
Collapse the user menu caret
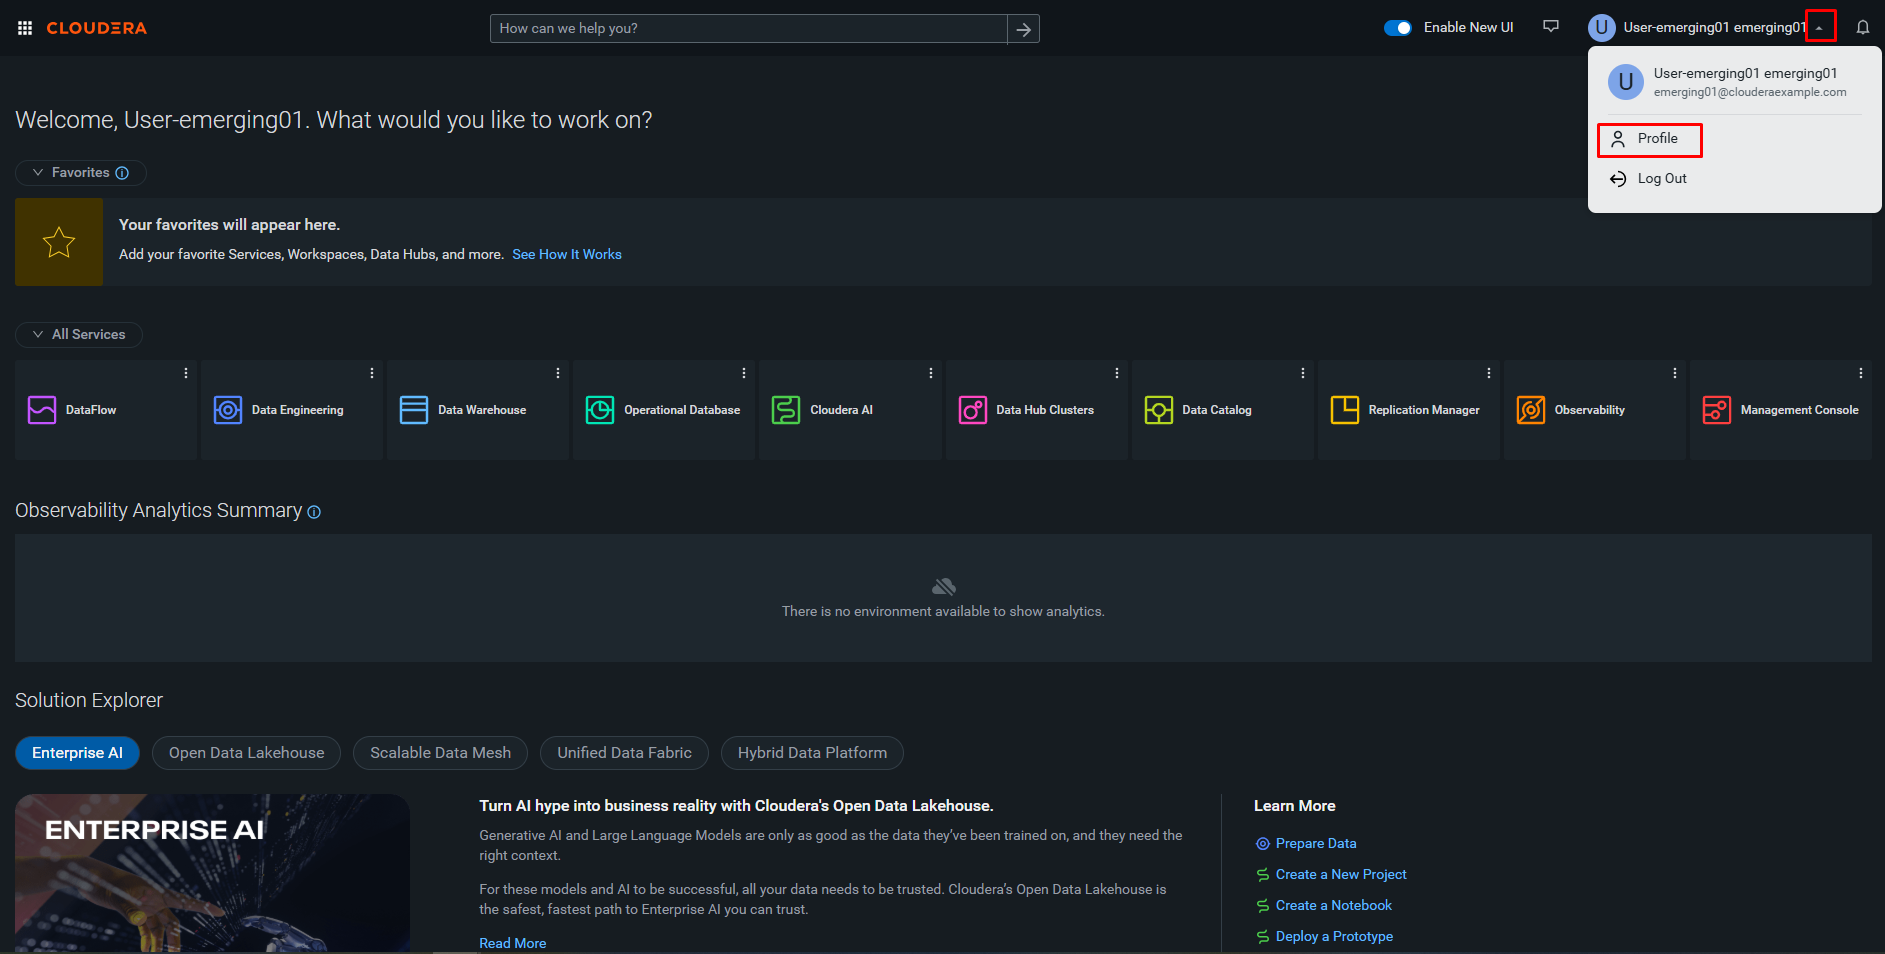tap(1820, 27)
